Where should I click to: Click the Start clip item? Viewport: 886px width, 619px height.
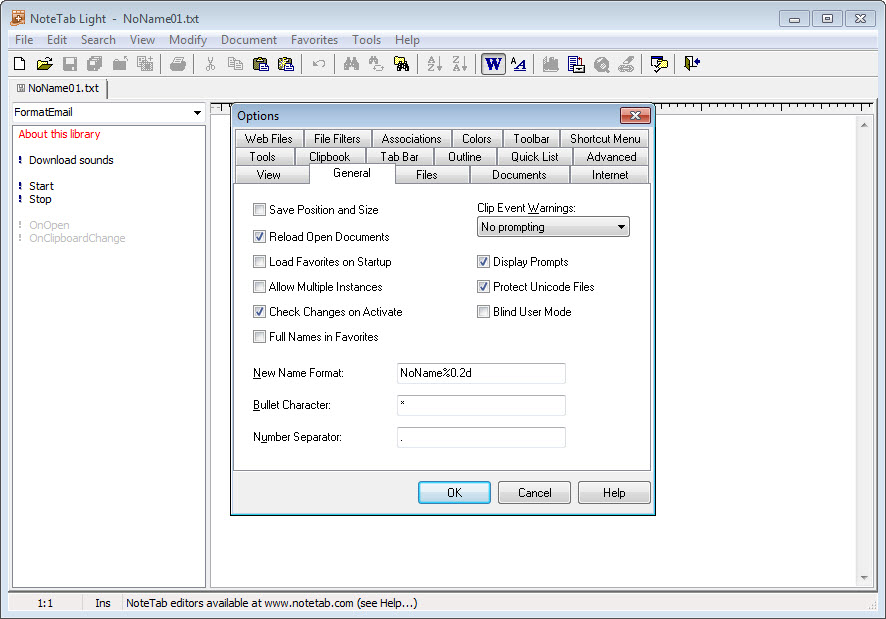coord(41,187)
